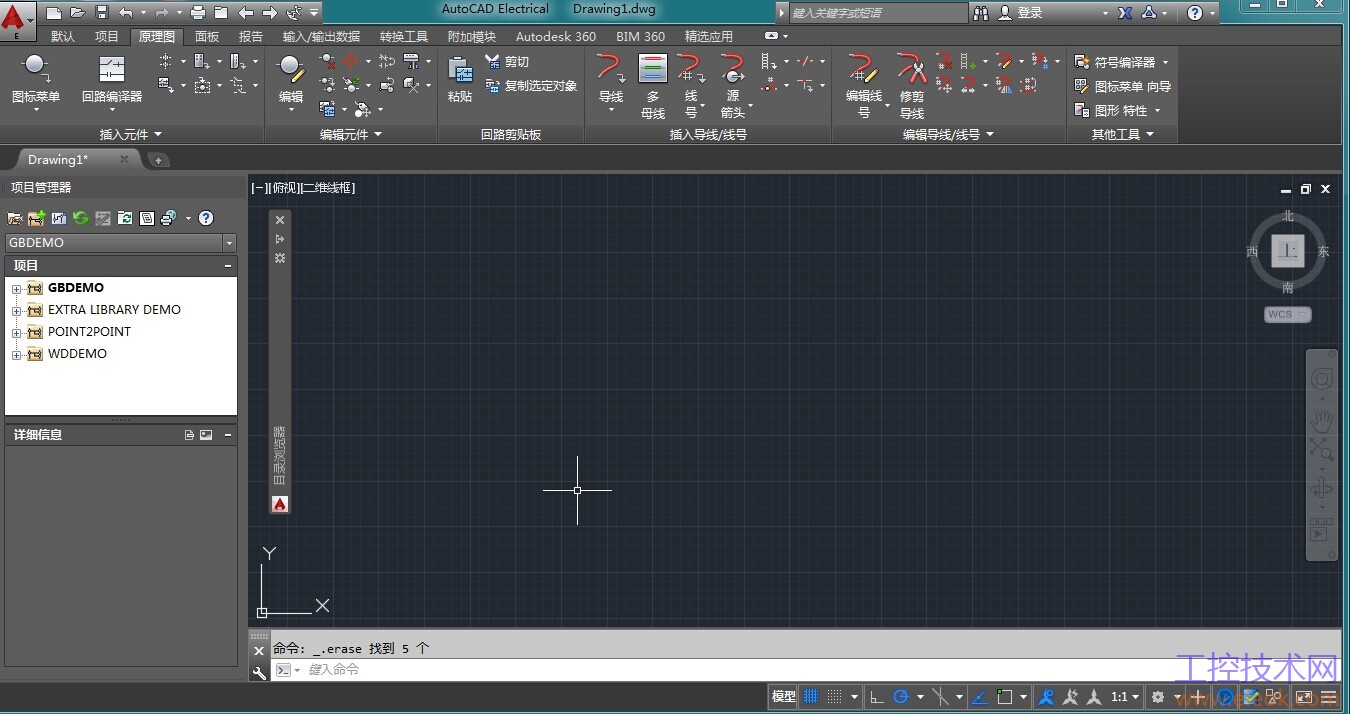Screen dimensions: 1350x714
Task: Click the Save icon in quick access toolbar
Action: pos(101,13)
